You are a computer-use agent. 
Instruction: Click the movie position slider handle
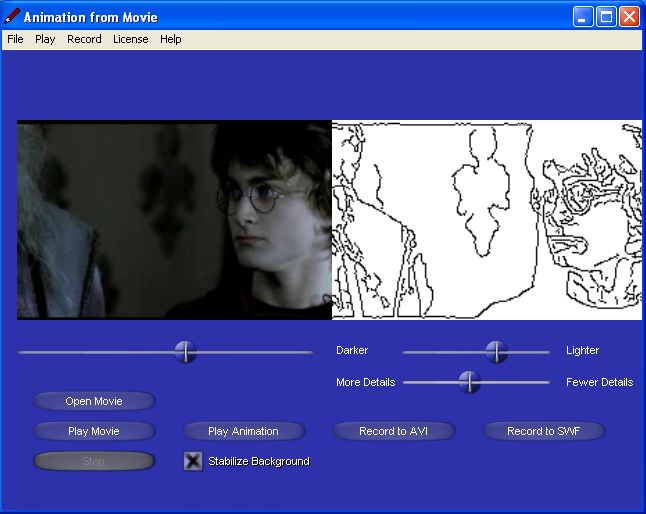tap(185, 352)
